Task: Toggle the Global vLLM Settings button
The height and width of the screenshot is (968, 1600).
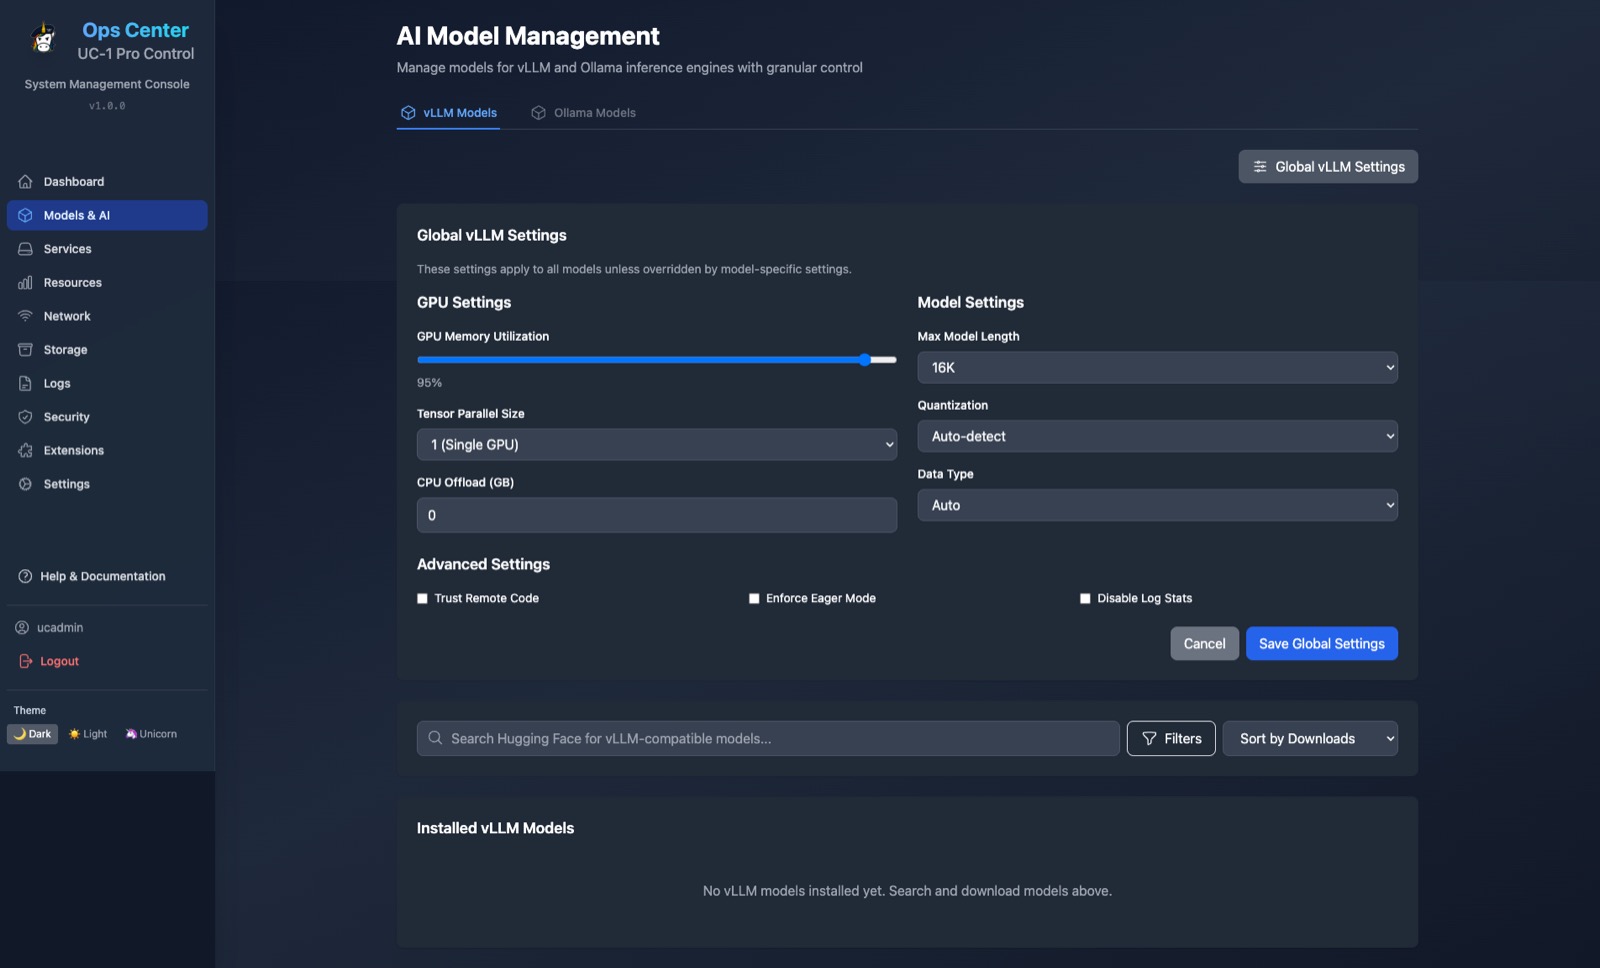Action: (x=1328, y=167)
